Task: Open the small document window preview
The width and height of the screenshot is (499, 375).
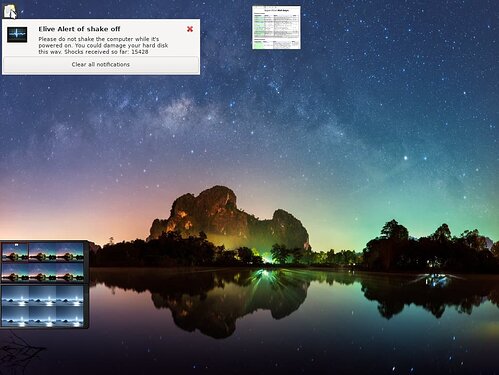Action: point(276,27)
